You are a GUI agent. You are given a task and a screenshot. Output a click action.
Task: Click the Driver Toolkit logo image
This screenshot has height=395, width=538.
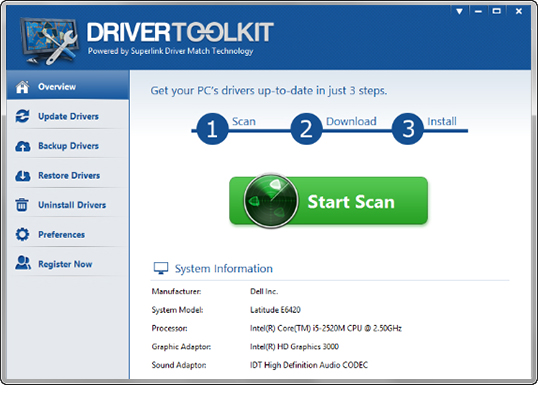click(x=49, y=41)
